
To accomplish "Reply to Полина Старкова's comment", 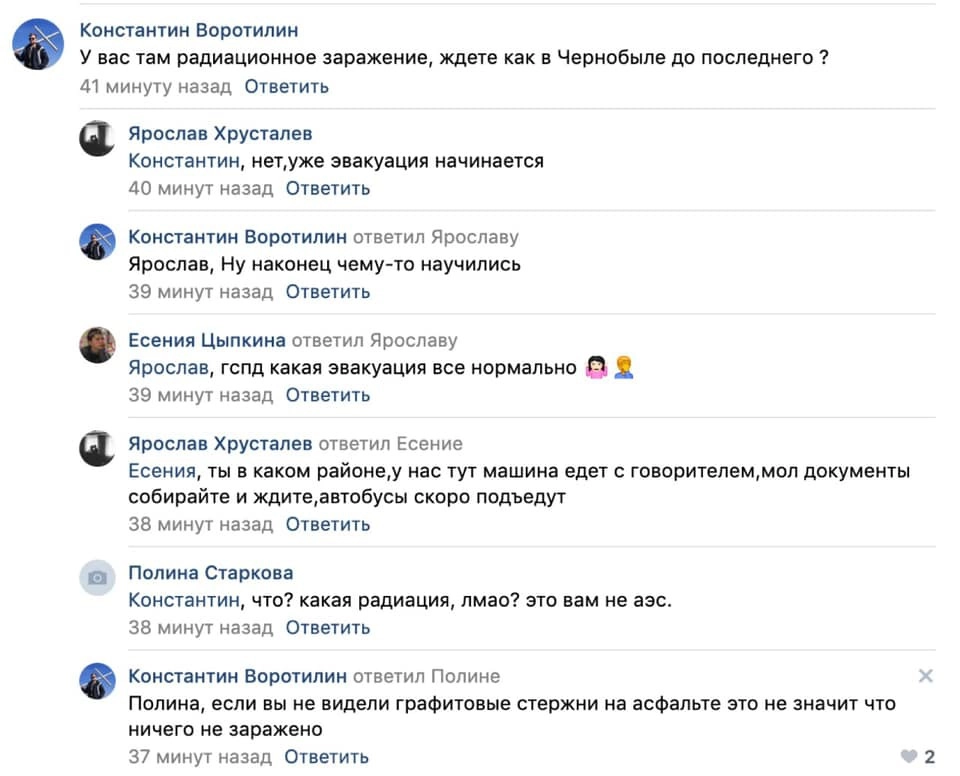I will click(x=328, y=628).
